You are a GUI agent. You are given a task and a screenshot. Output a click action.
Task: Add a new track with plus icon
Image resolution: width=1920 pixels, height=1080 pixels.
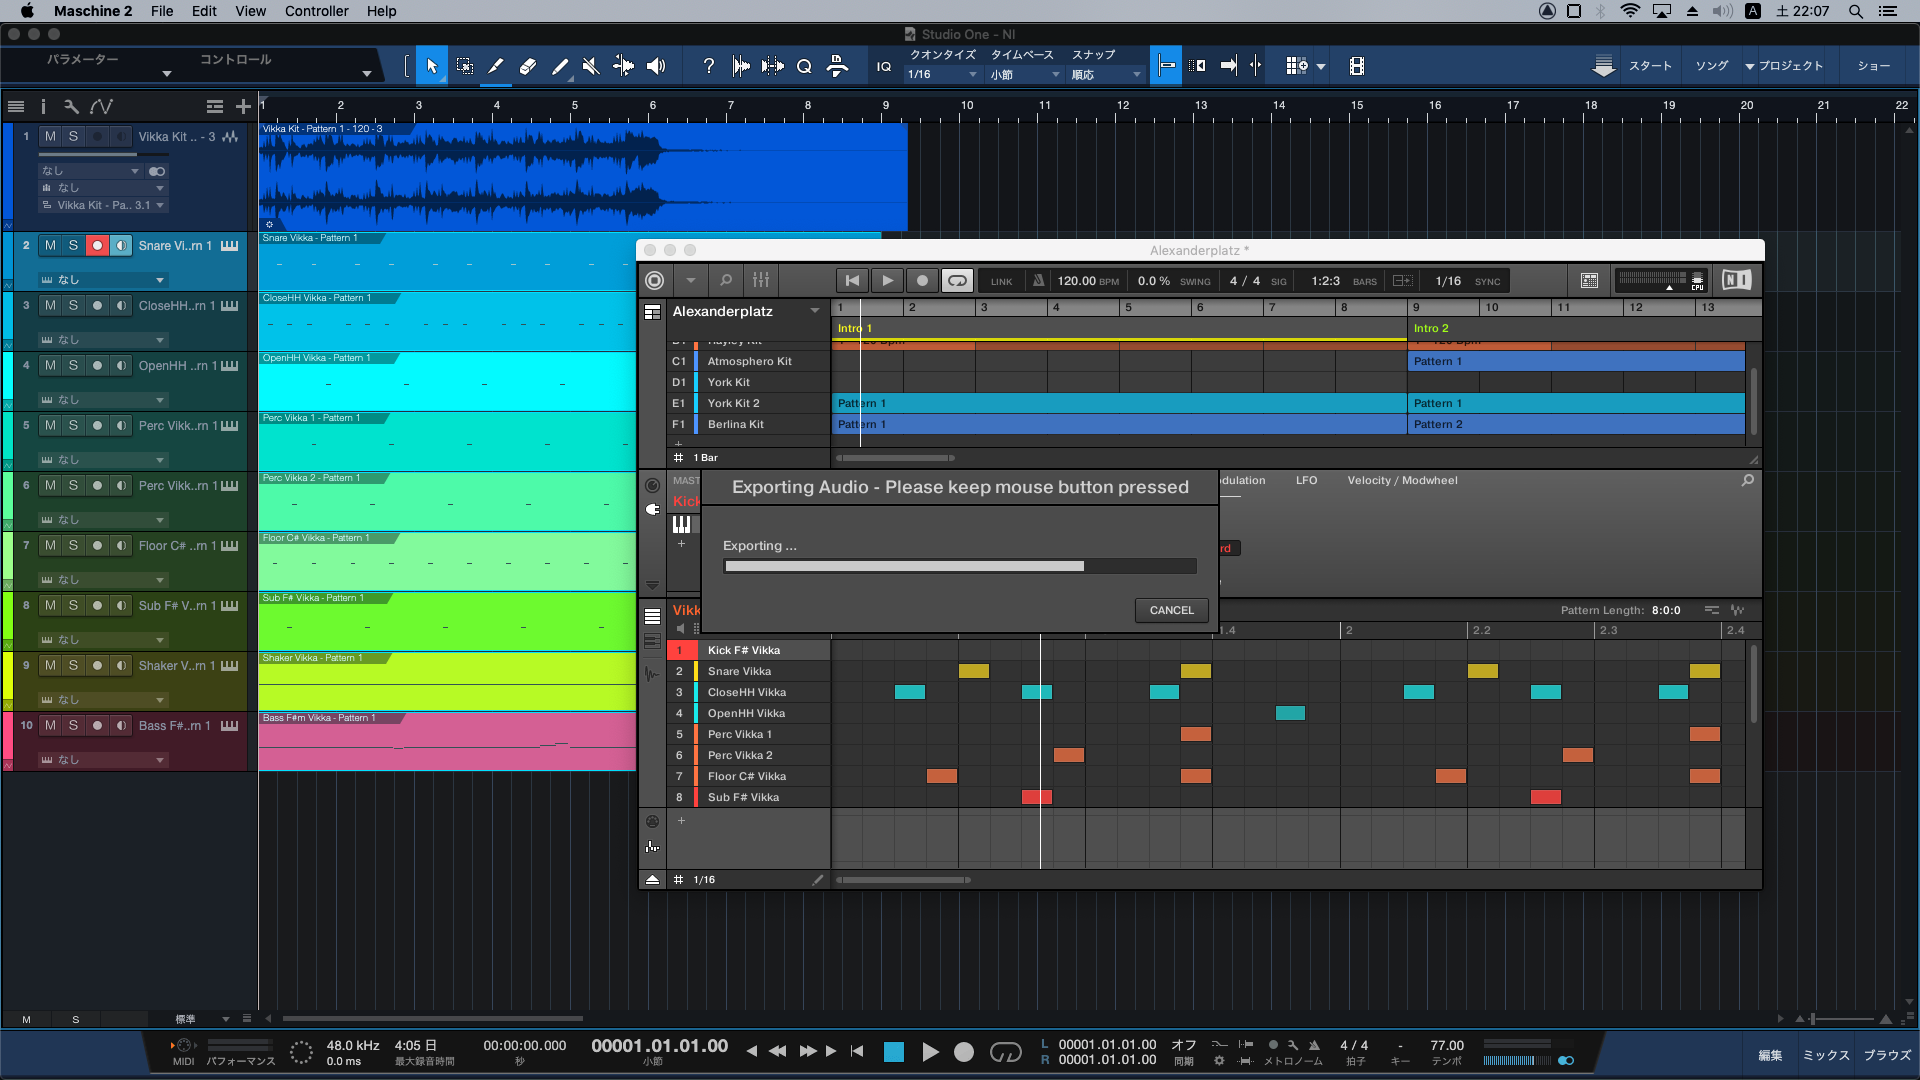(x=243, y=106)
